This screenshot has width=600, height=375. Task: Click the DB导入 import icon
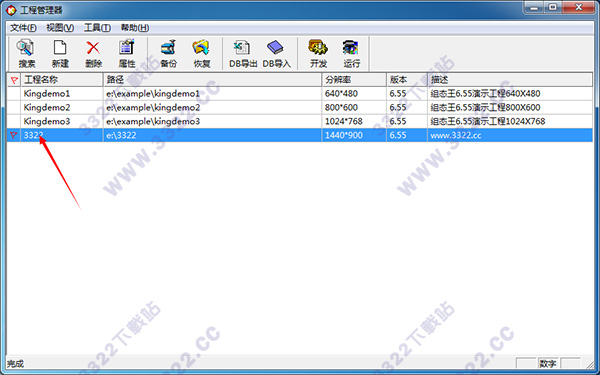(x=276, y=54)
